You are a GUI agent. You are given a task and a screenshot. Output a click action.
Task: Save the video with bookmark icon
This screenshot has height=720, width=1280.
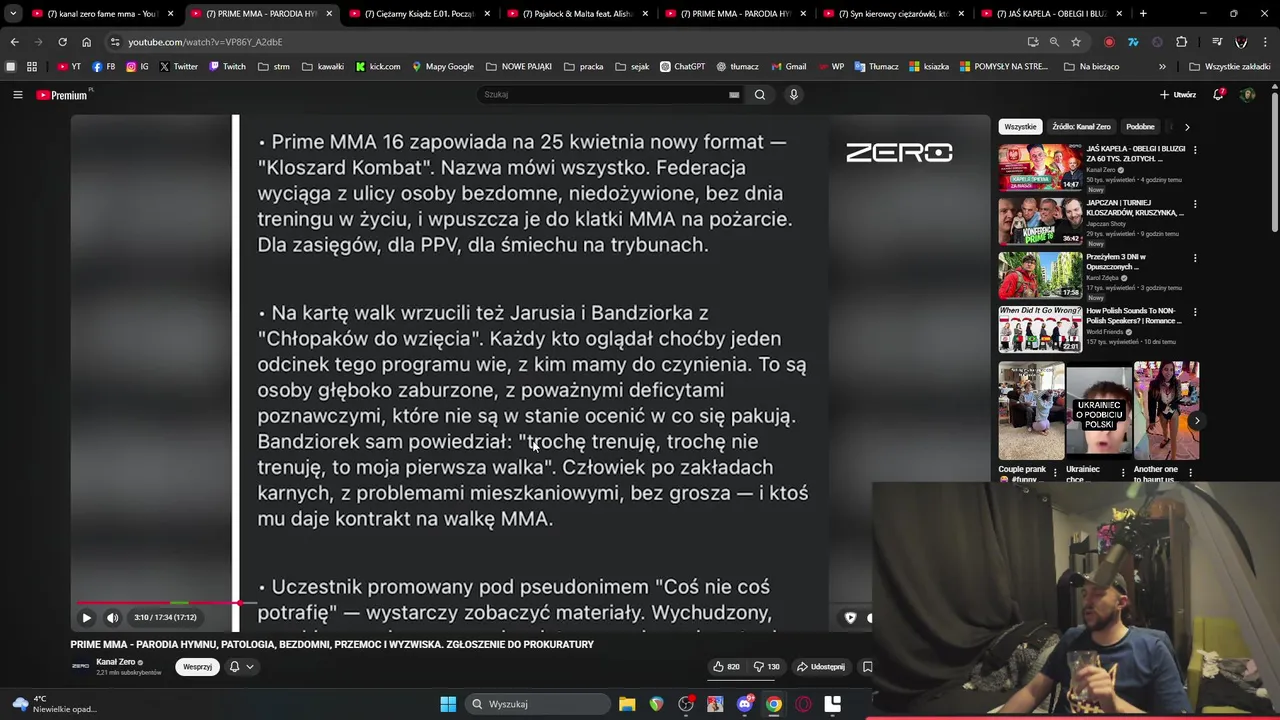pos(867,666)
